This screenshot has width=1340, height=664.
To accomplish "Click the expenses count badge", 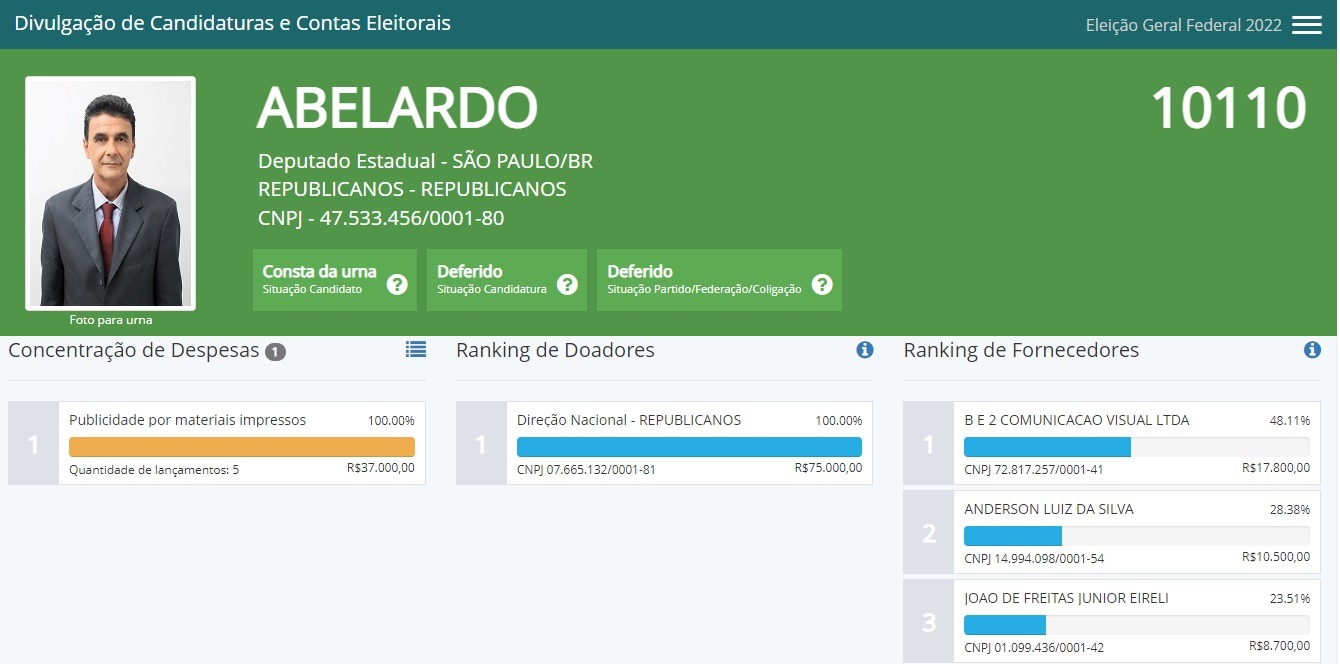I will click(x=276, y=352).
